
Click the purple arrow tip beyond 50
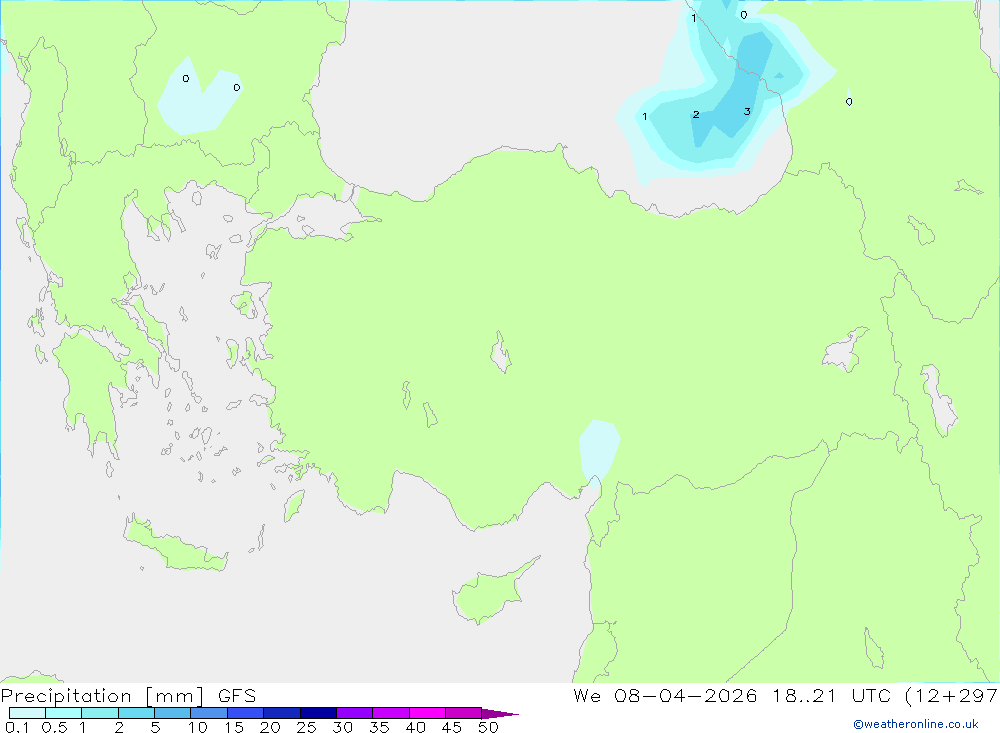499,714
